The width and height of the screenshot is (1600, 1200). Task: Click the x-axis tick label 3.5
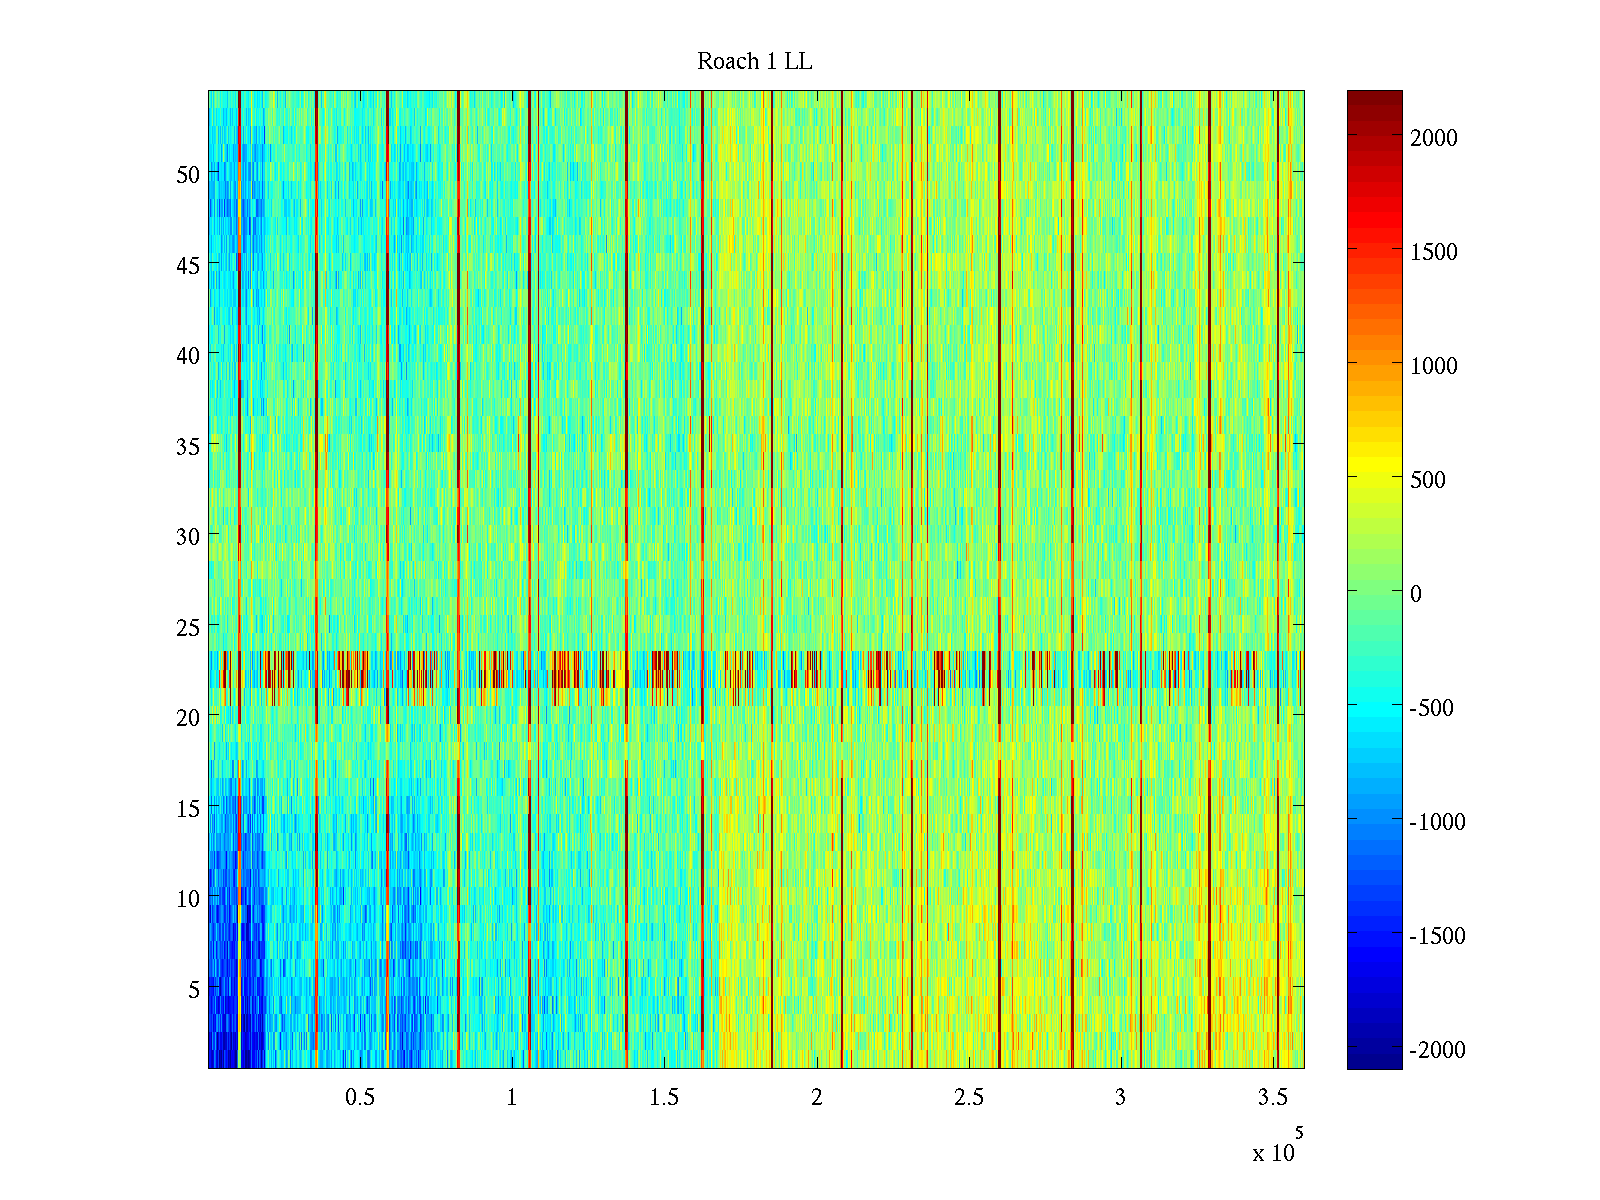[x=1272, y=1098]
